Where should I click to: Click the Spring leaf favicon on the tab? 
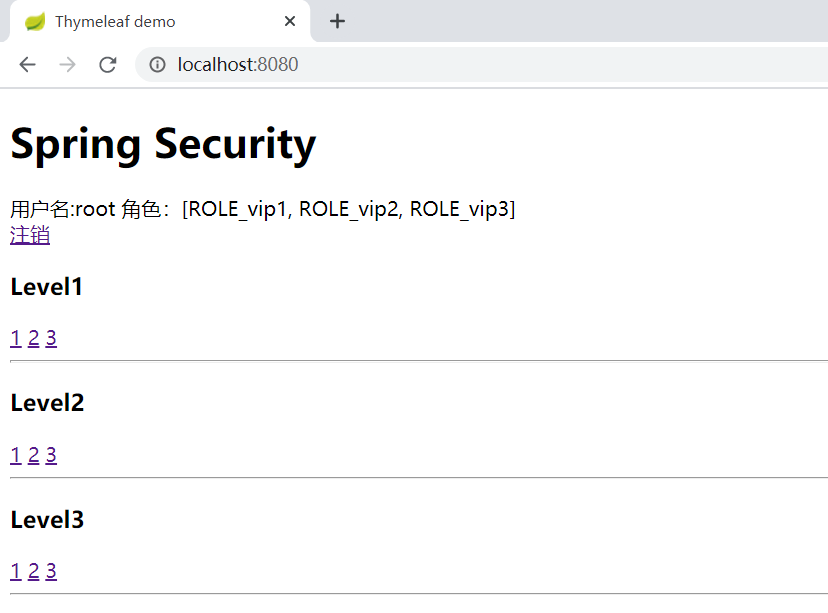point(33,21)
